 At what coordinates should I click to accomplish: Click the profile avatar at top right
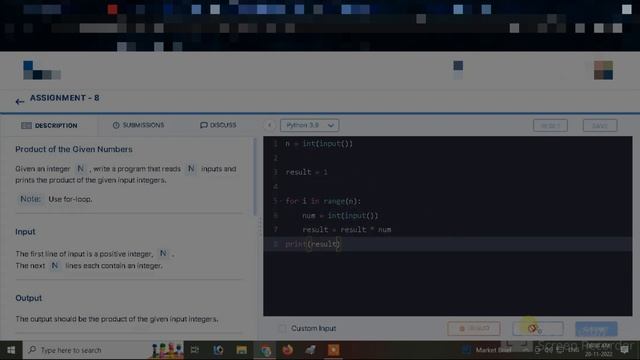603,70
